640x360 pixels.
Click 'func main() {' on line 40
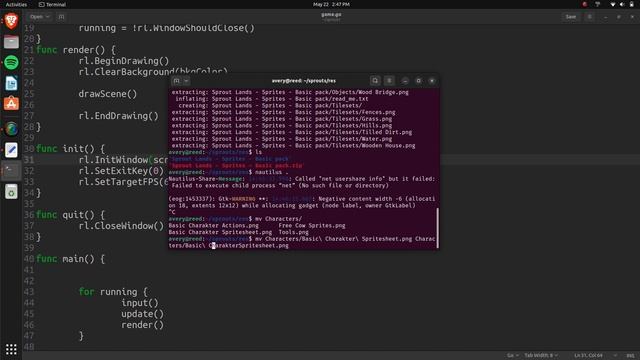click(71, 259)
